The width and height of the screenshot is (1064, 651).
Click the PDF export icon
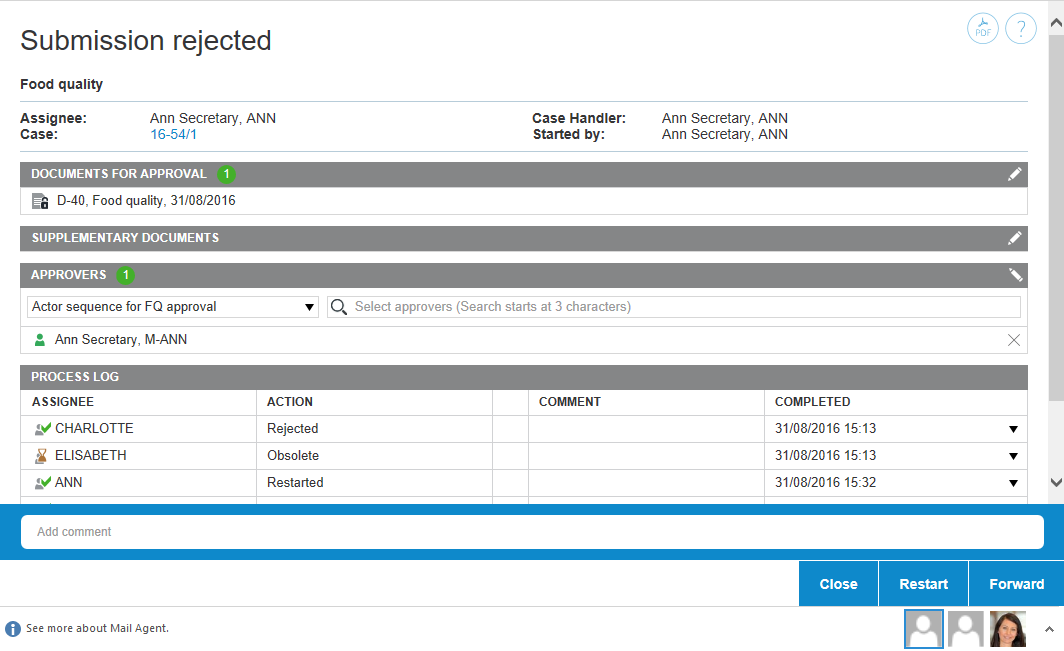(x=983, y=29)
